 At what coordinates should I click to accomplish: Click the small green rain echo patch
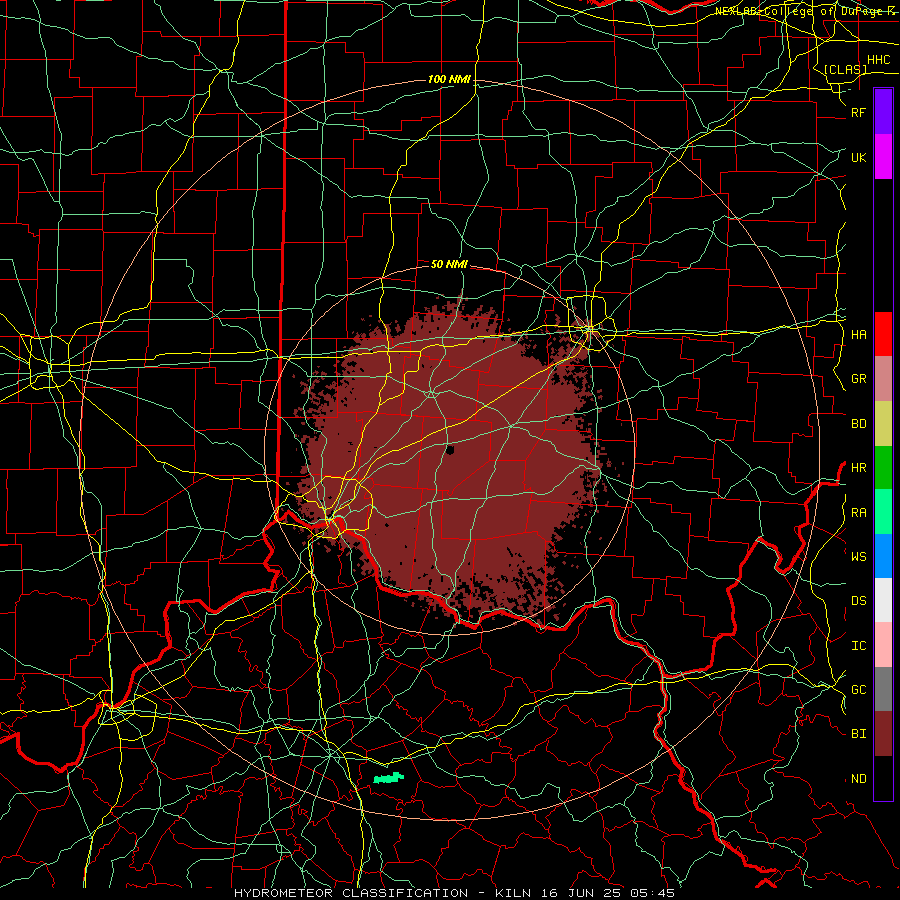389,778
